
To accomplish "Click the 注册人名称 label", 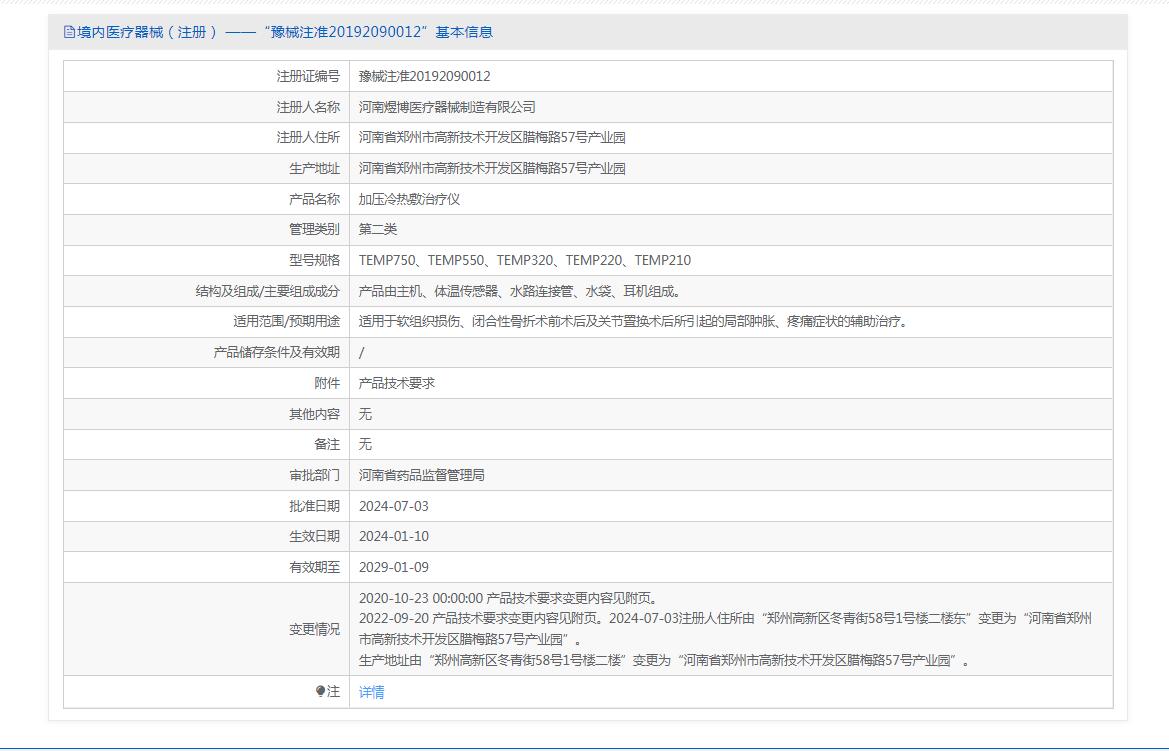I will click(308, 107).
